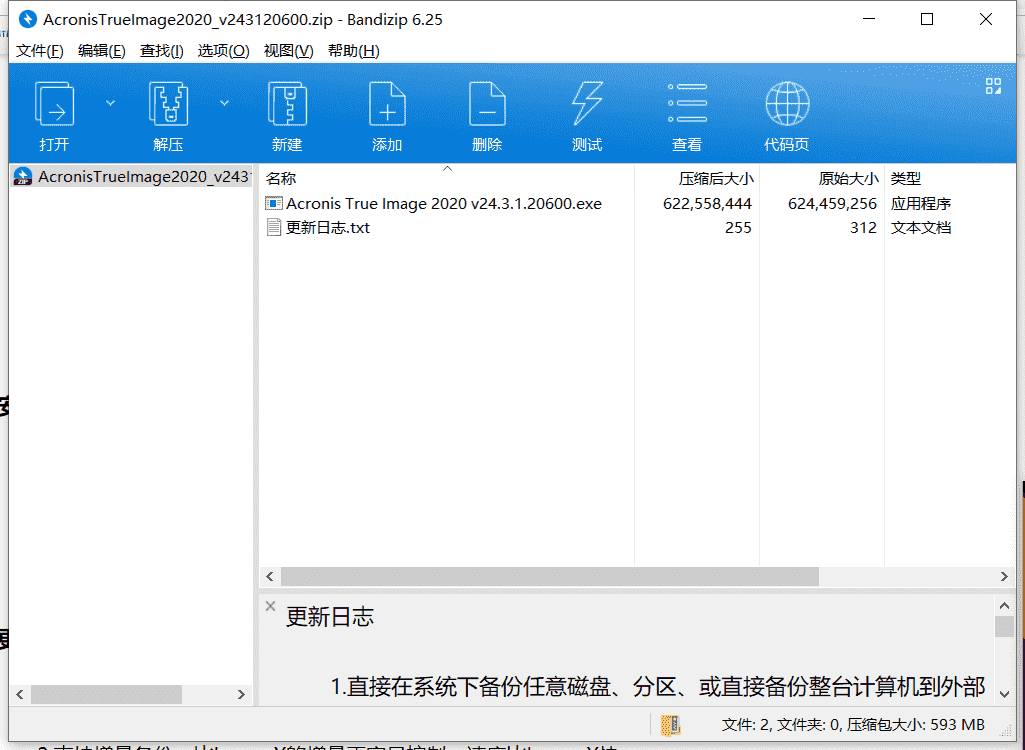Click the txt document file icon

(x=274, y=228)
